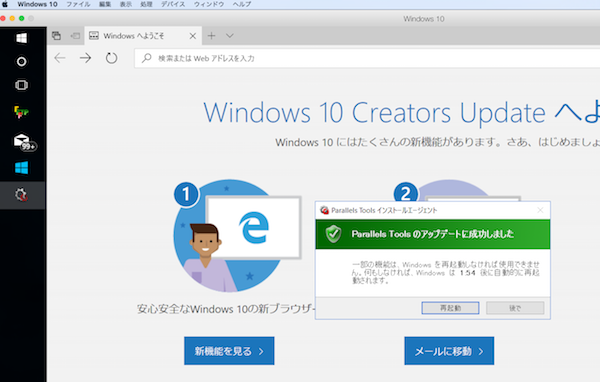600x382 pixels.
Task: Open the ヘルプ menu
Action: 242,4
